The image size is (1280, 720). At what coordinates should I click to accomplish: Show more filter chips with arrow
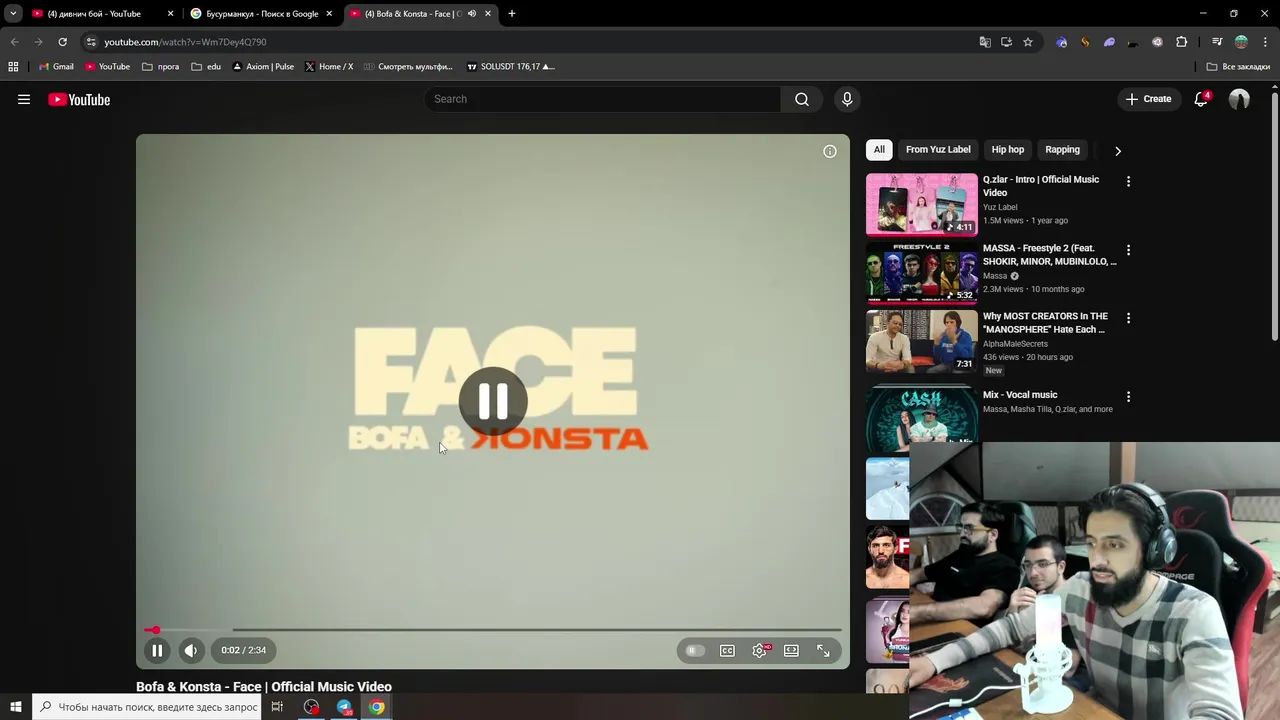1118,151
